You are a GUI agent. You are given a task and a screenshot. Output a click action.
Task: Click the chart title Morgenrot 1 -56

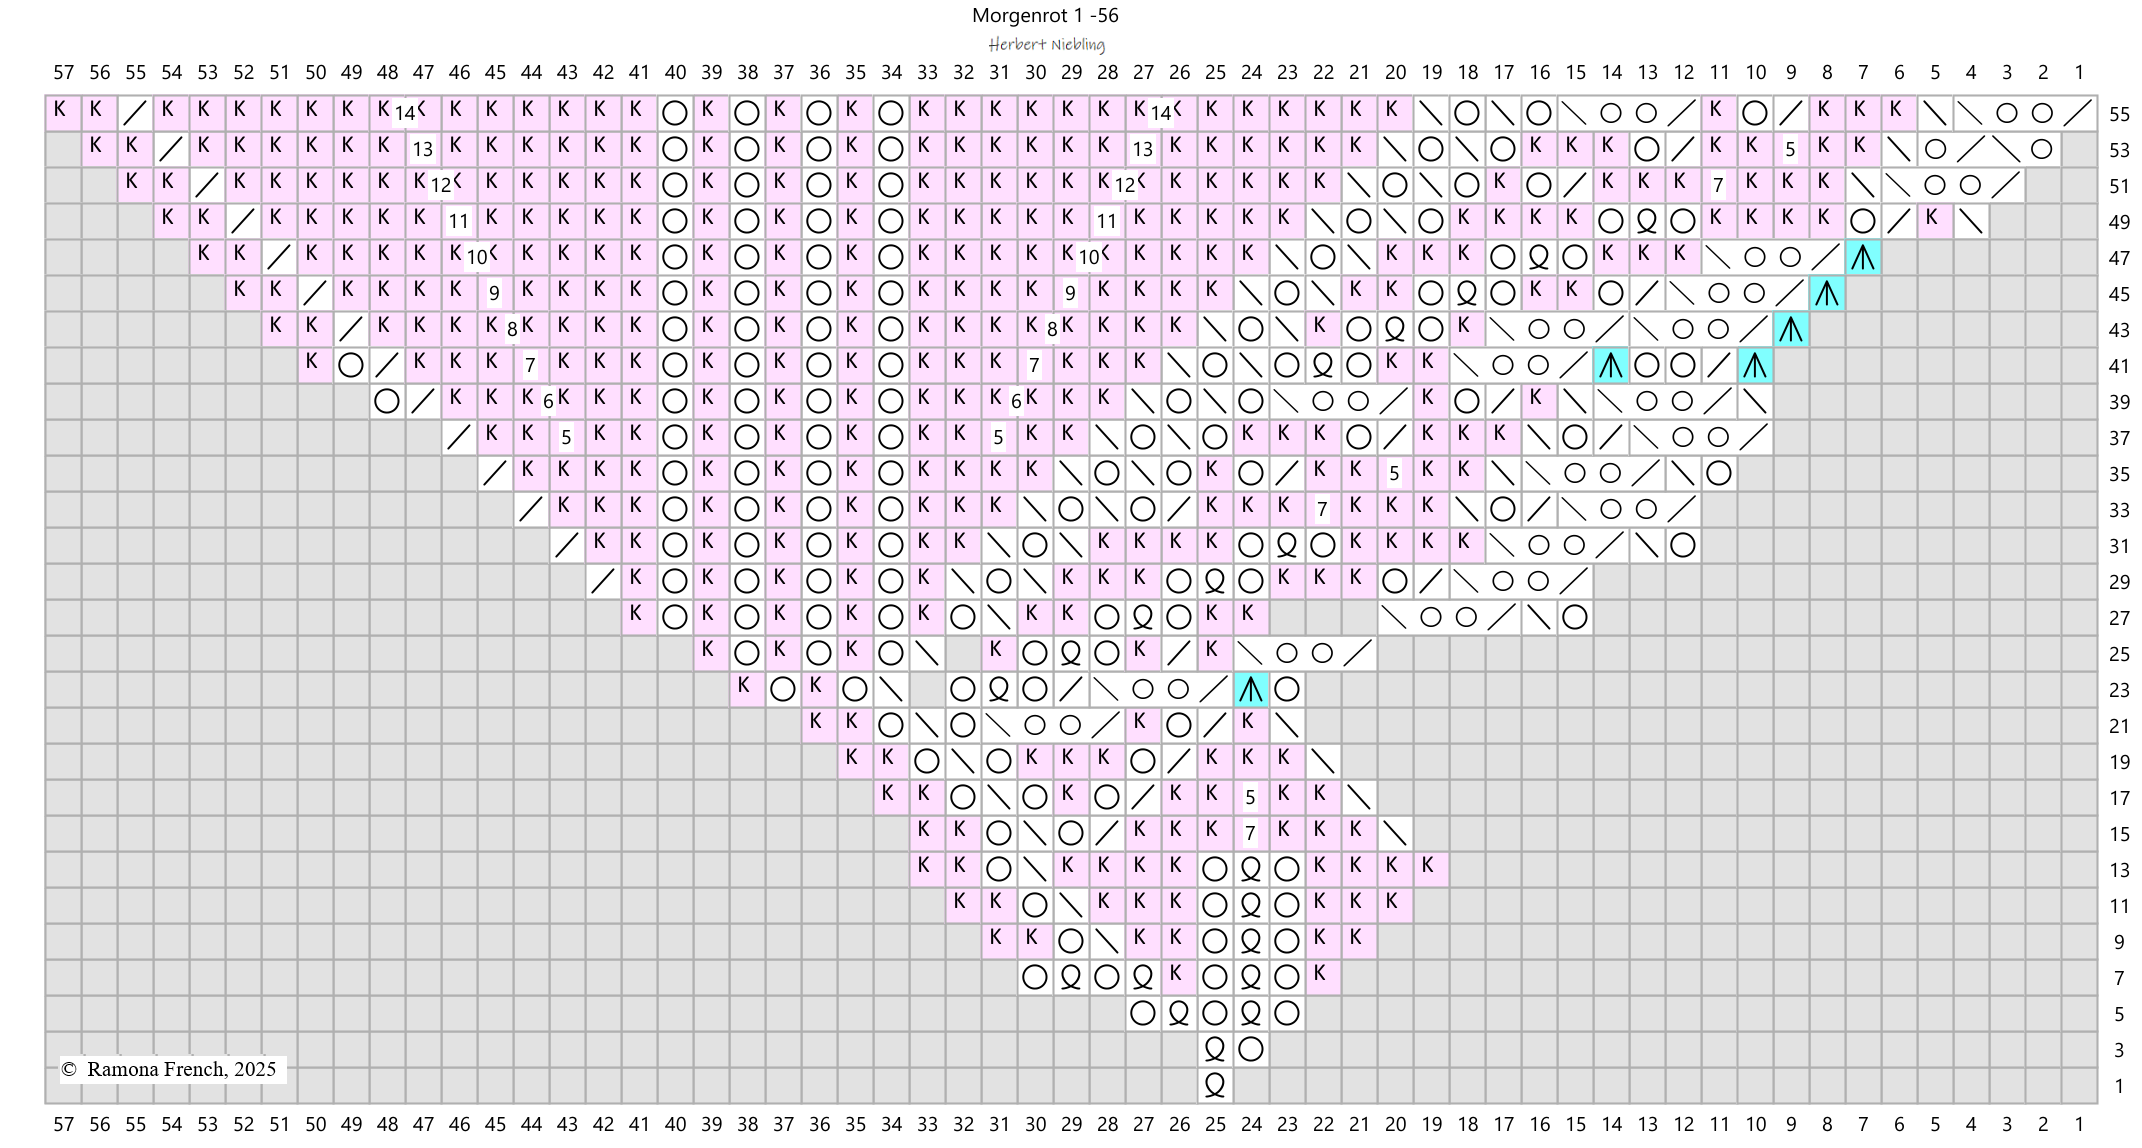click(1045, 16)
